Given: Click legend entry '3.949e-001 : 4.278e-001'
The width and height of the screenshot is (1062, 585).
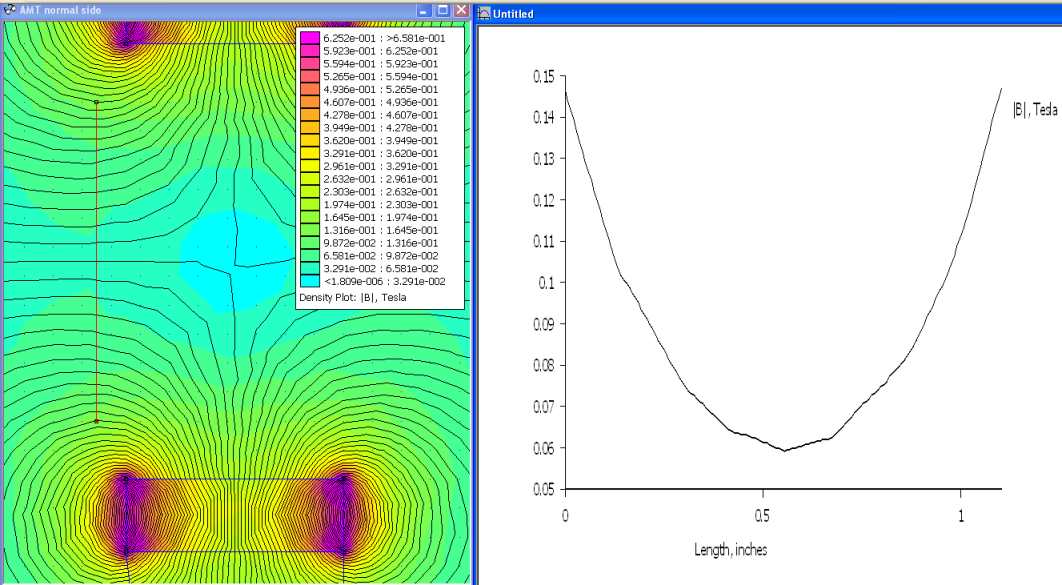Looking at the screenshot, I should click(381, 128).
